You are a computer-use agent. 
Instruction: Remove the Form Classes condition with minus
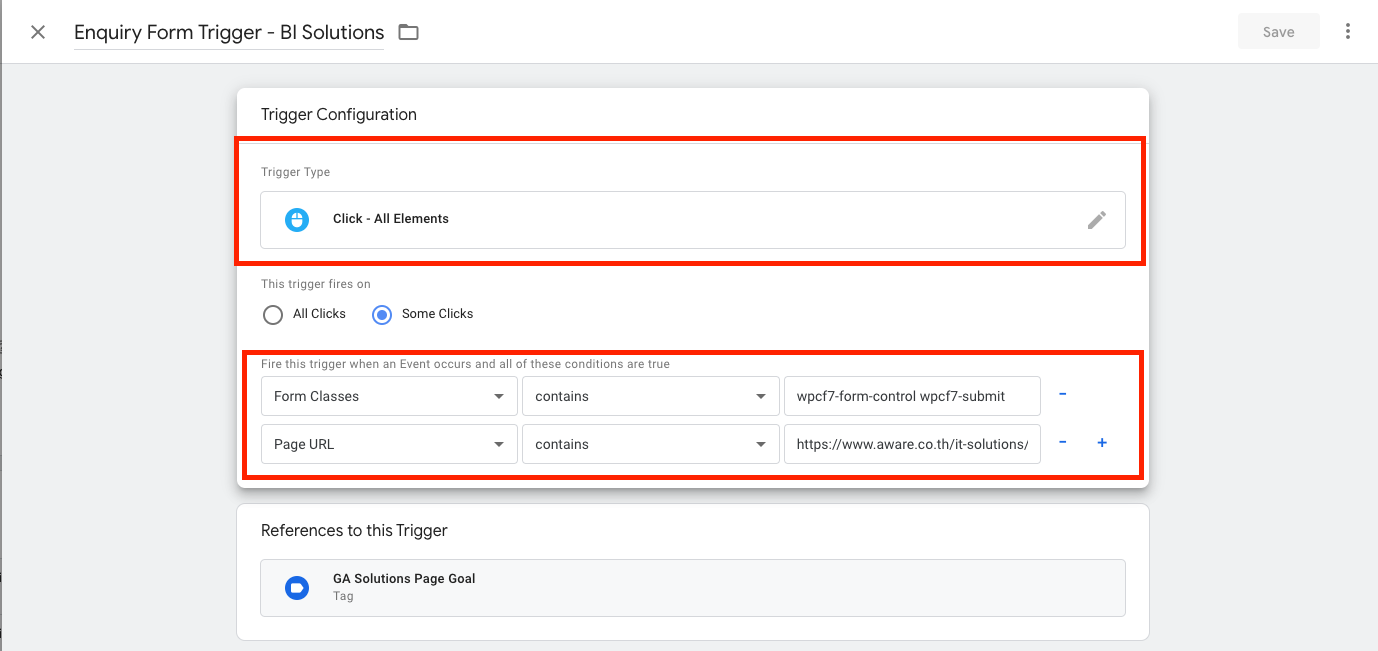[x=1062, y=395]
